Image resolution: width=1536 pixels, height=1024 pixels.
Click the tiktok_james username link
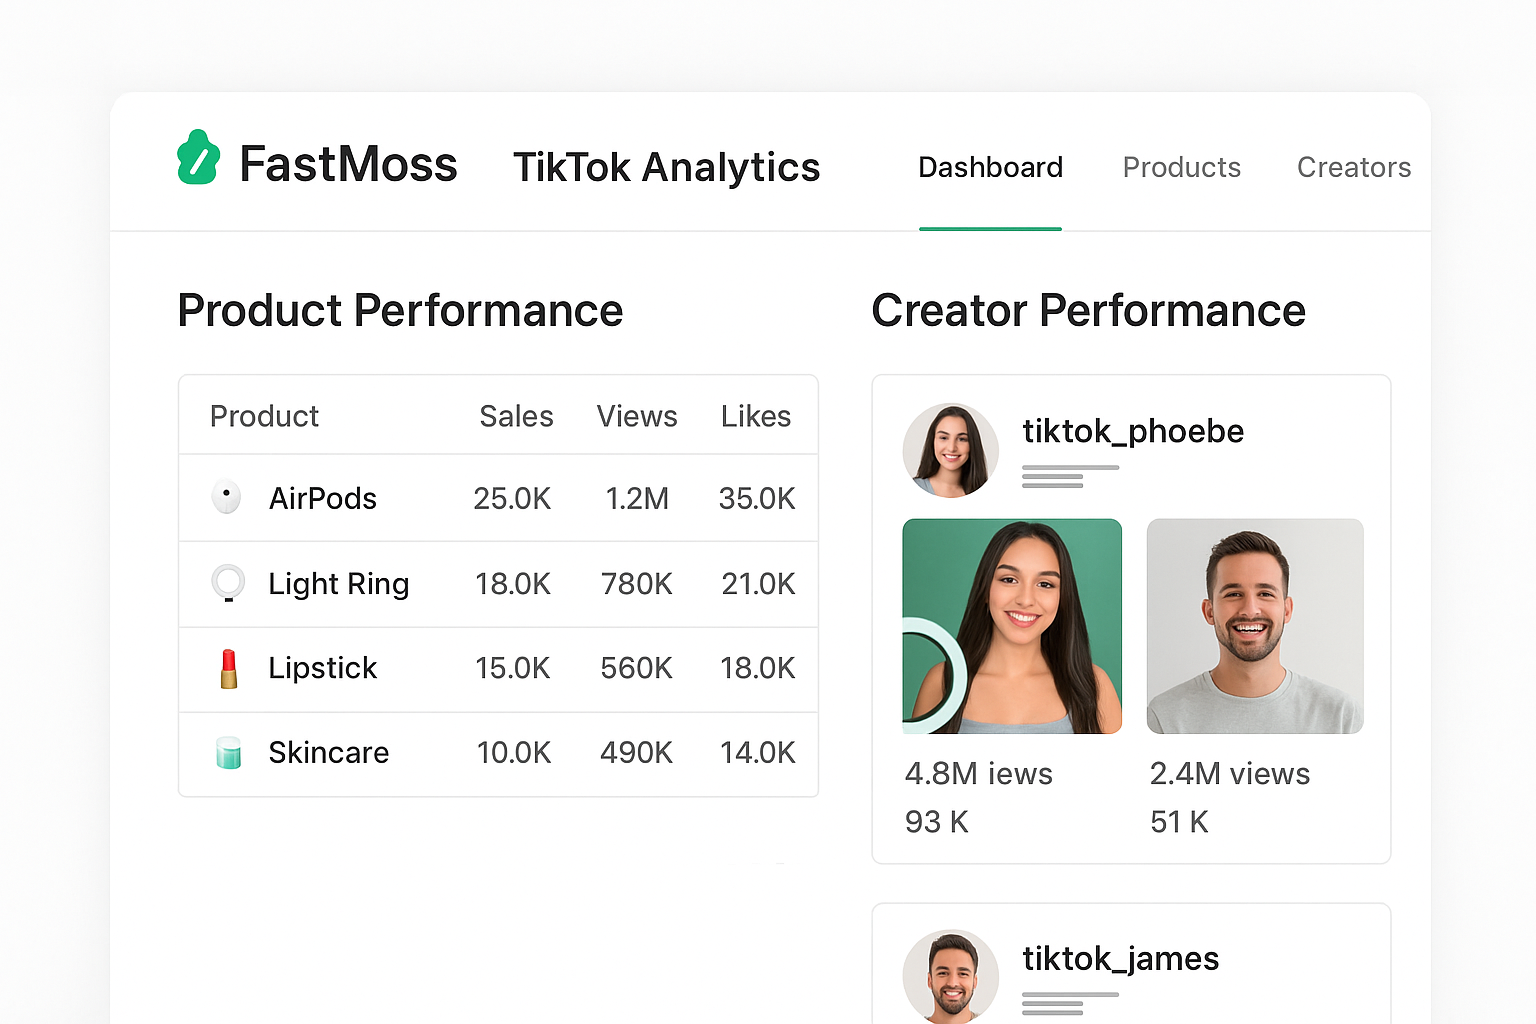[1120, 959]
